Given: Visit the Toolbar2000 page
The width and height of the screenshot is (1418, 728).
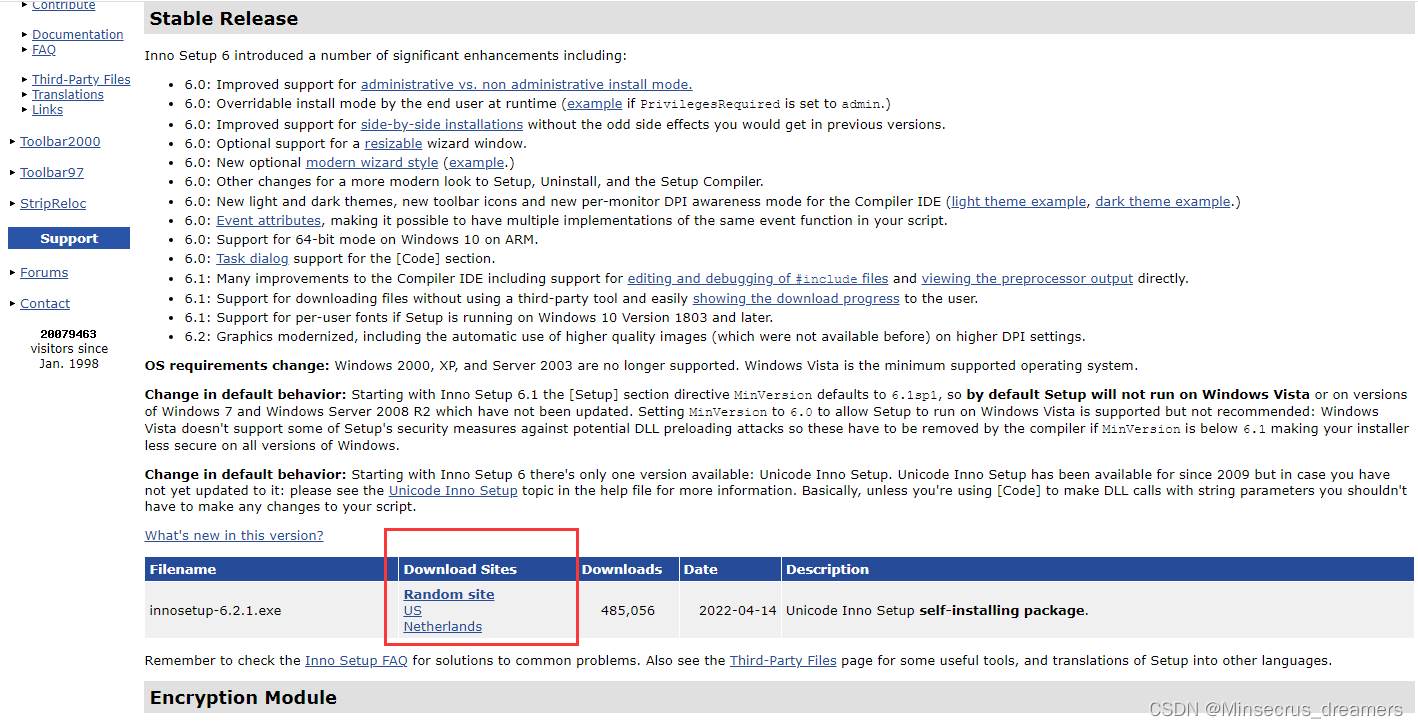Looking at the screenshot, I should pos(60,141).
